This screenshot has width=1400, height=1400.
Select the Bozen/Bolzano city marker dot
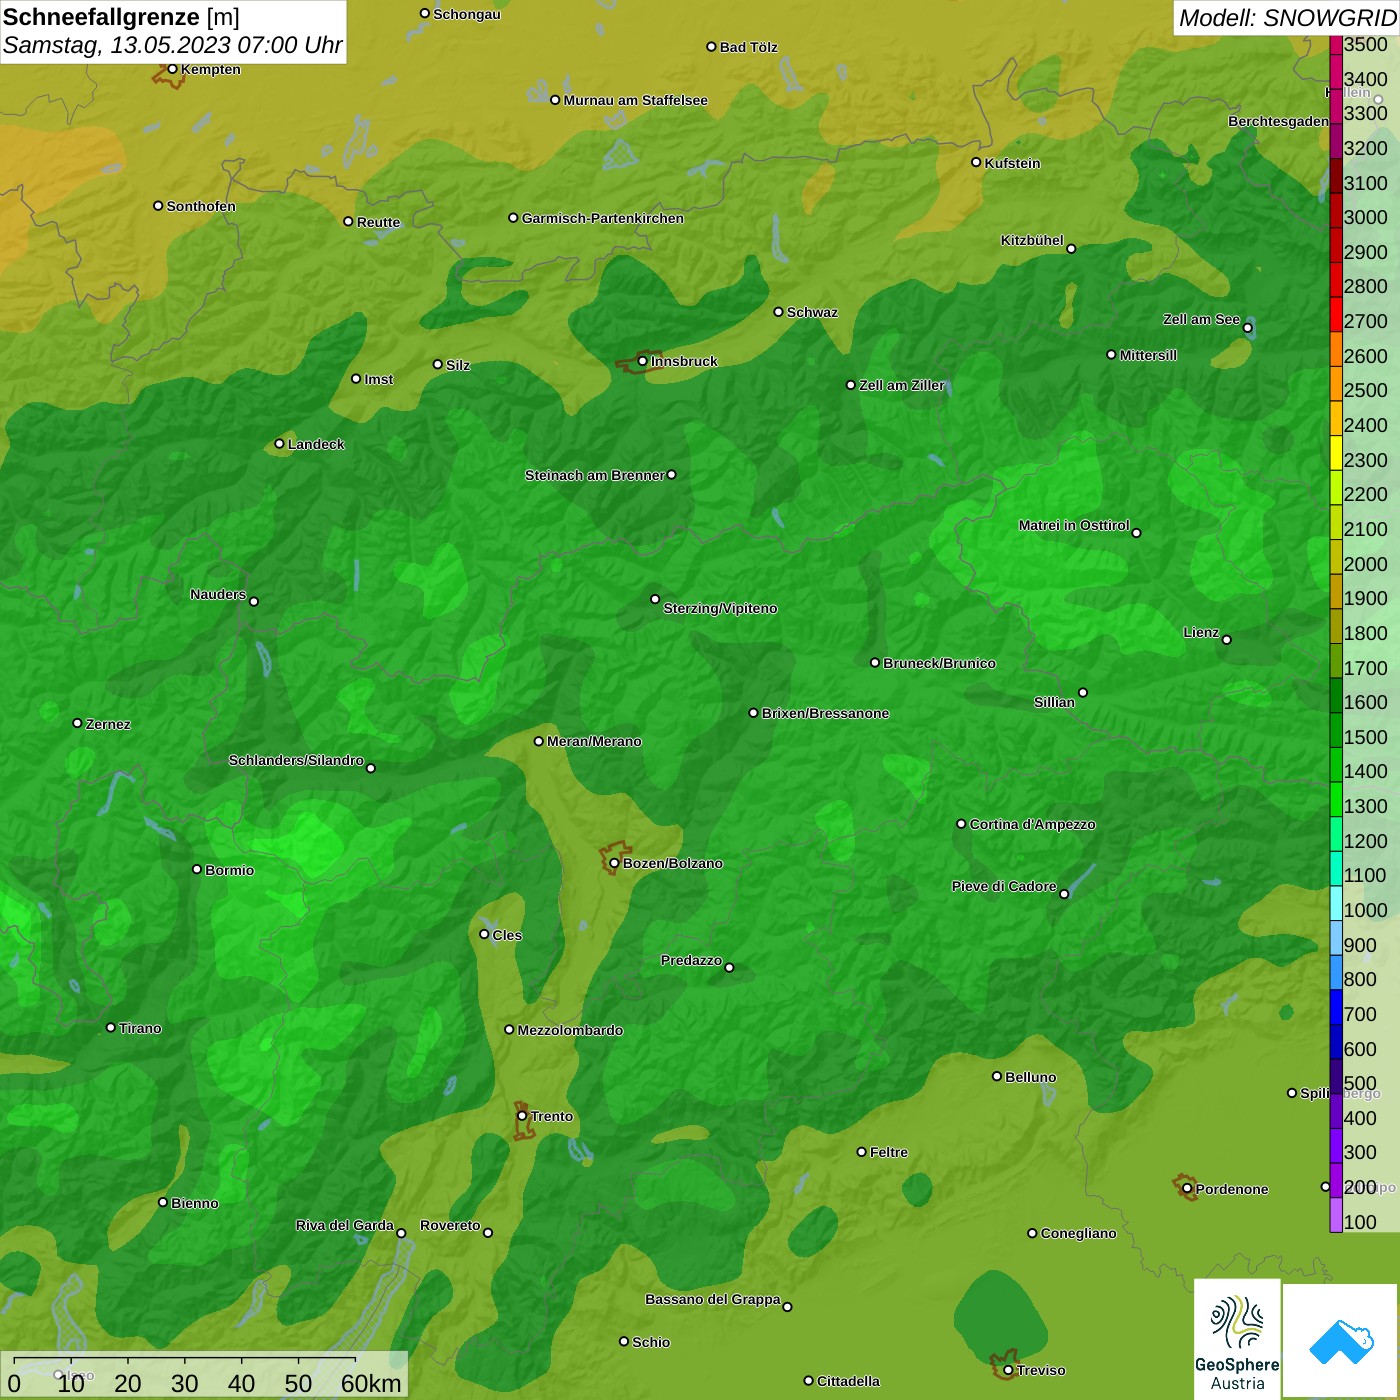point(614,863)
